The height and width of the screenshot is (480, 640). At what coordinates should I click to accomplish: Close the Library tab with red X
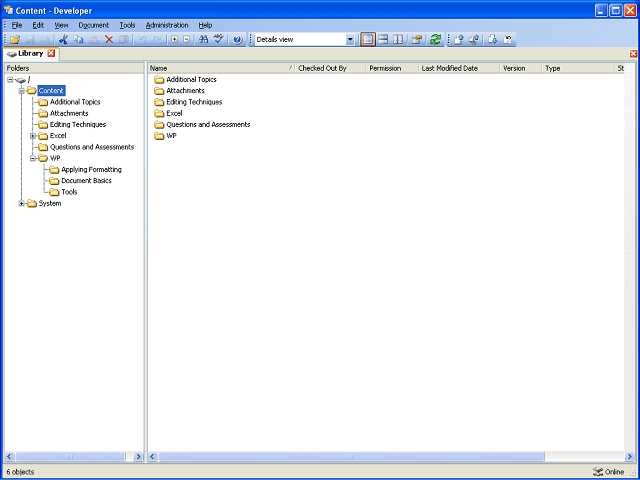point(51,53)
